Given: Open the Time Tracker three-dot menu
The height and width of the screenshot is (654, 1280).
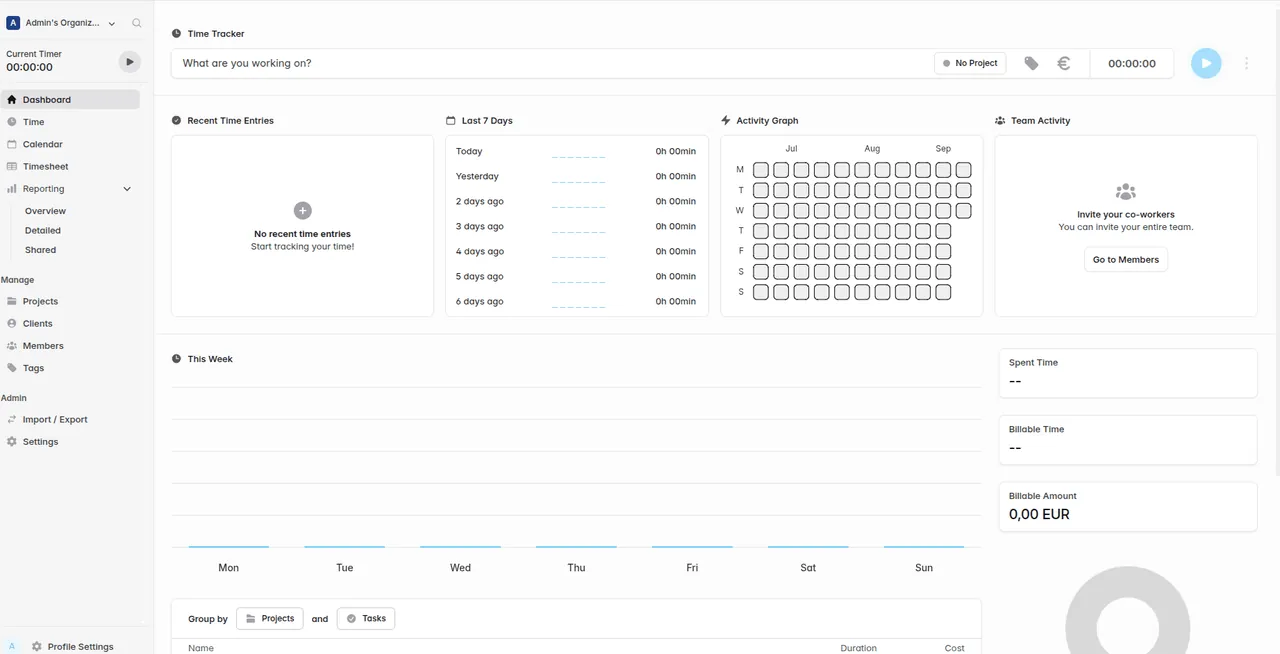Looking at the screenshot, I should click(x=1246, y=63).
